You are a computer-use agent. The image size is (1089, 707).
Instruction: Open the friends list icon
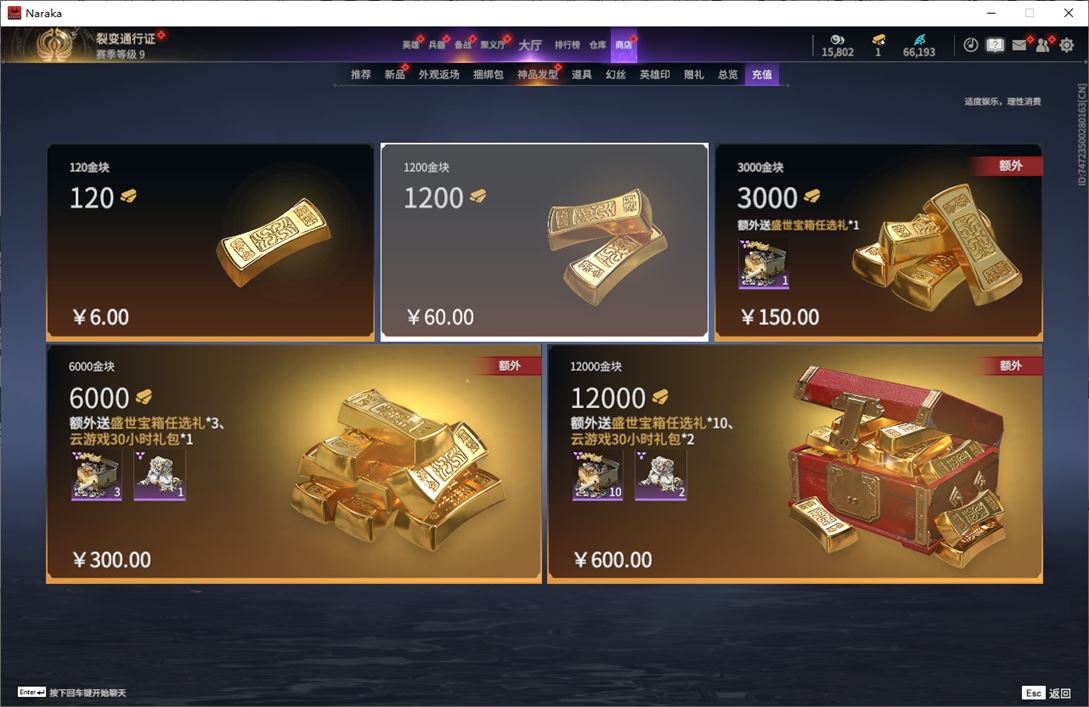(1042, 45)
